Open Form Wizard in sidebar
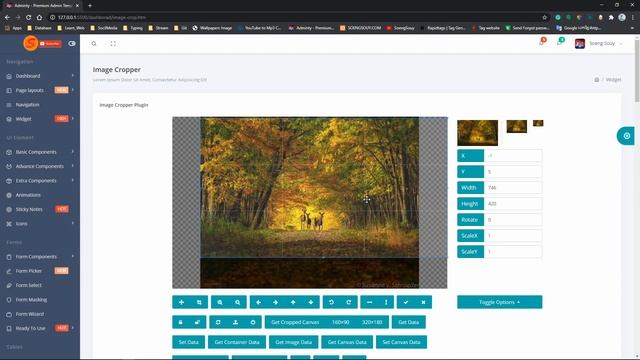Image resolution: width=640 pixels, height=360 pixels. [40, 314]
